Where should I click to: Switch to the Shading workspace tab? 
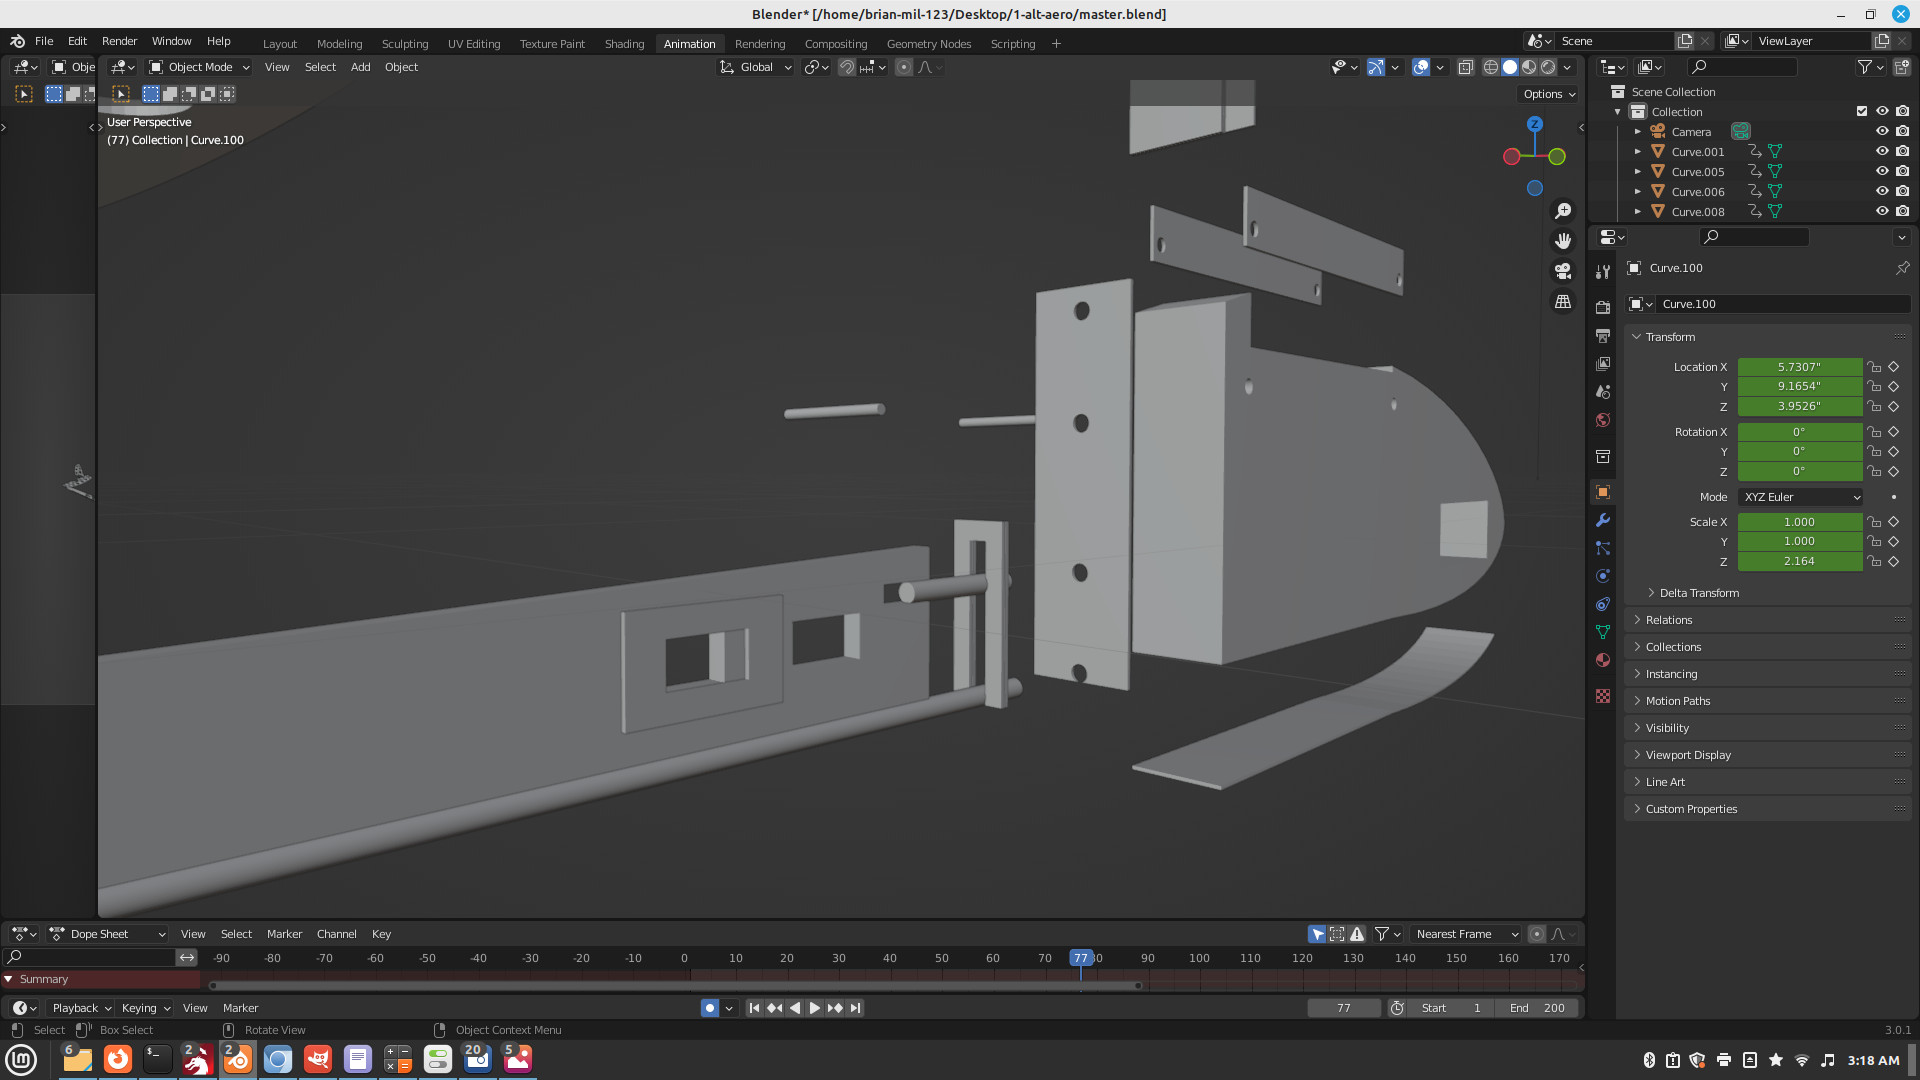624,44
